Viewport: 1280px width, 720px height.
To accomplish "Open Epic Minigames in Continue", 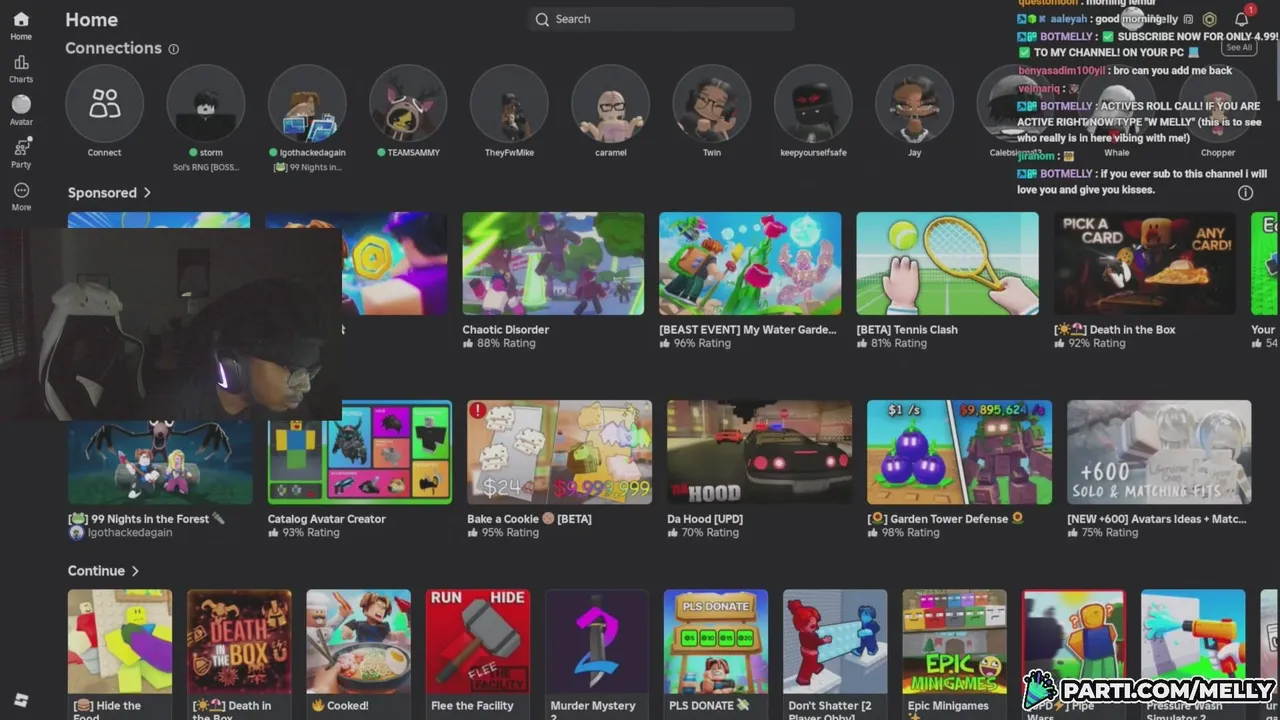I will (954, 641).
